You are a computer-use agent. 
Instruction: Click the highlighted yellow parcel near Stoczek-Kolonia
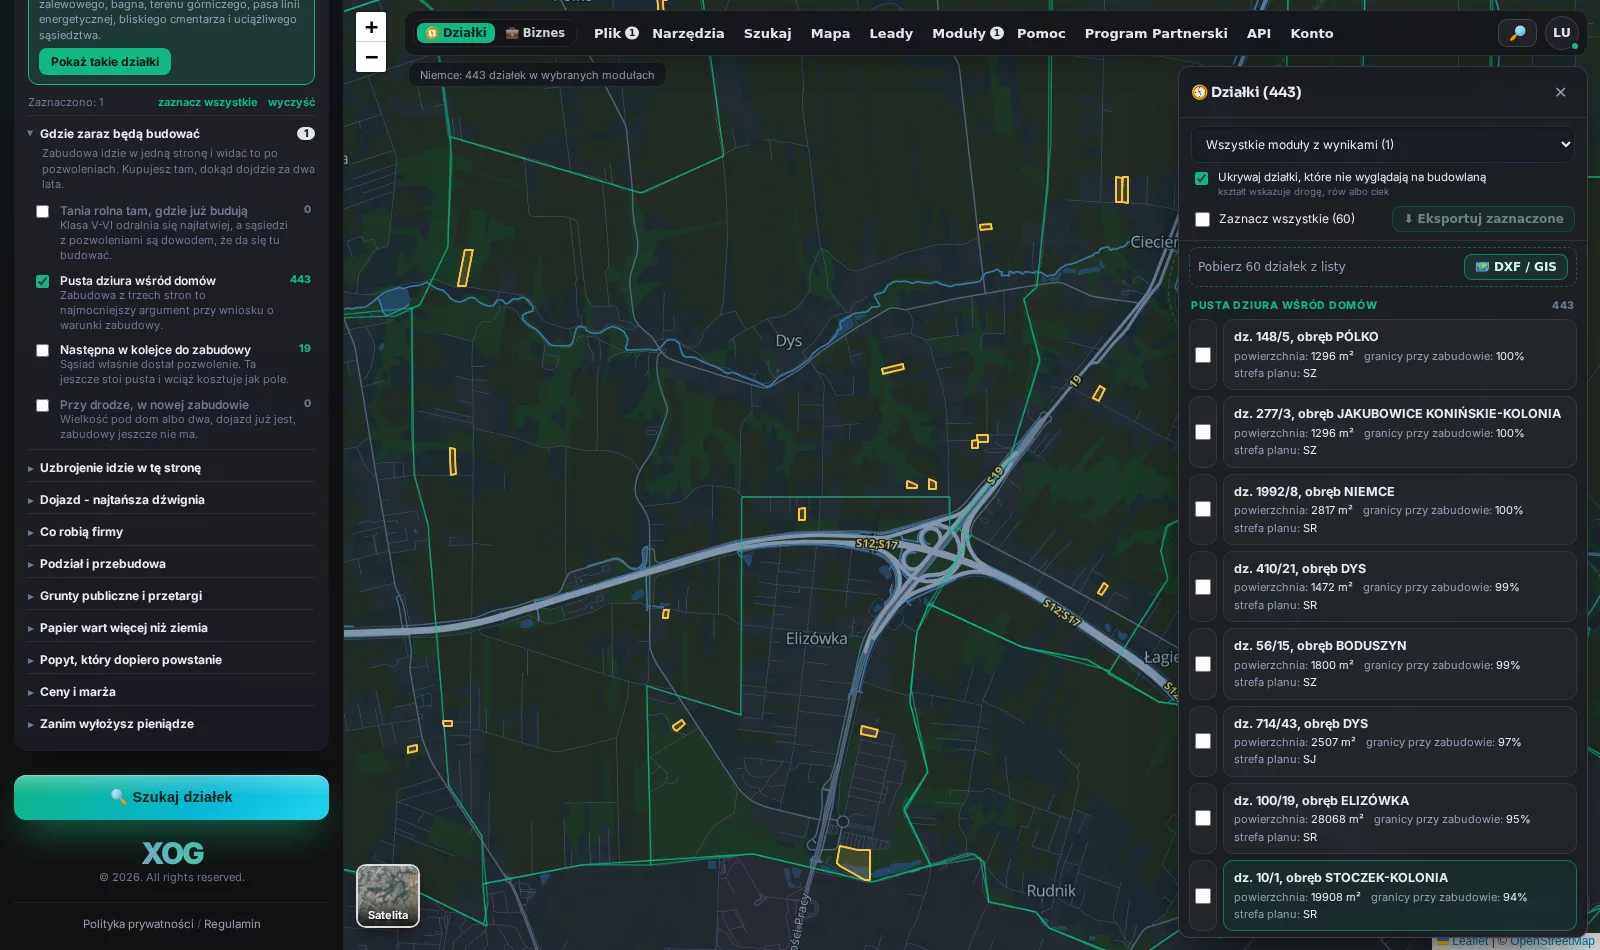pos(855,862)
